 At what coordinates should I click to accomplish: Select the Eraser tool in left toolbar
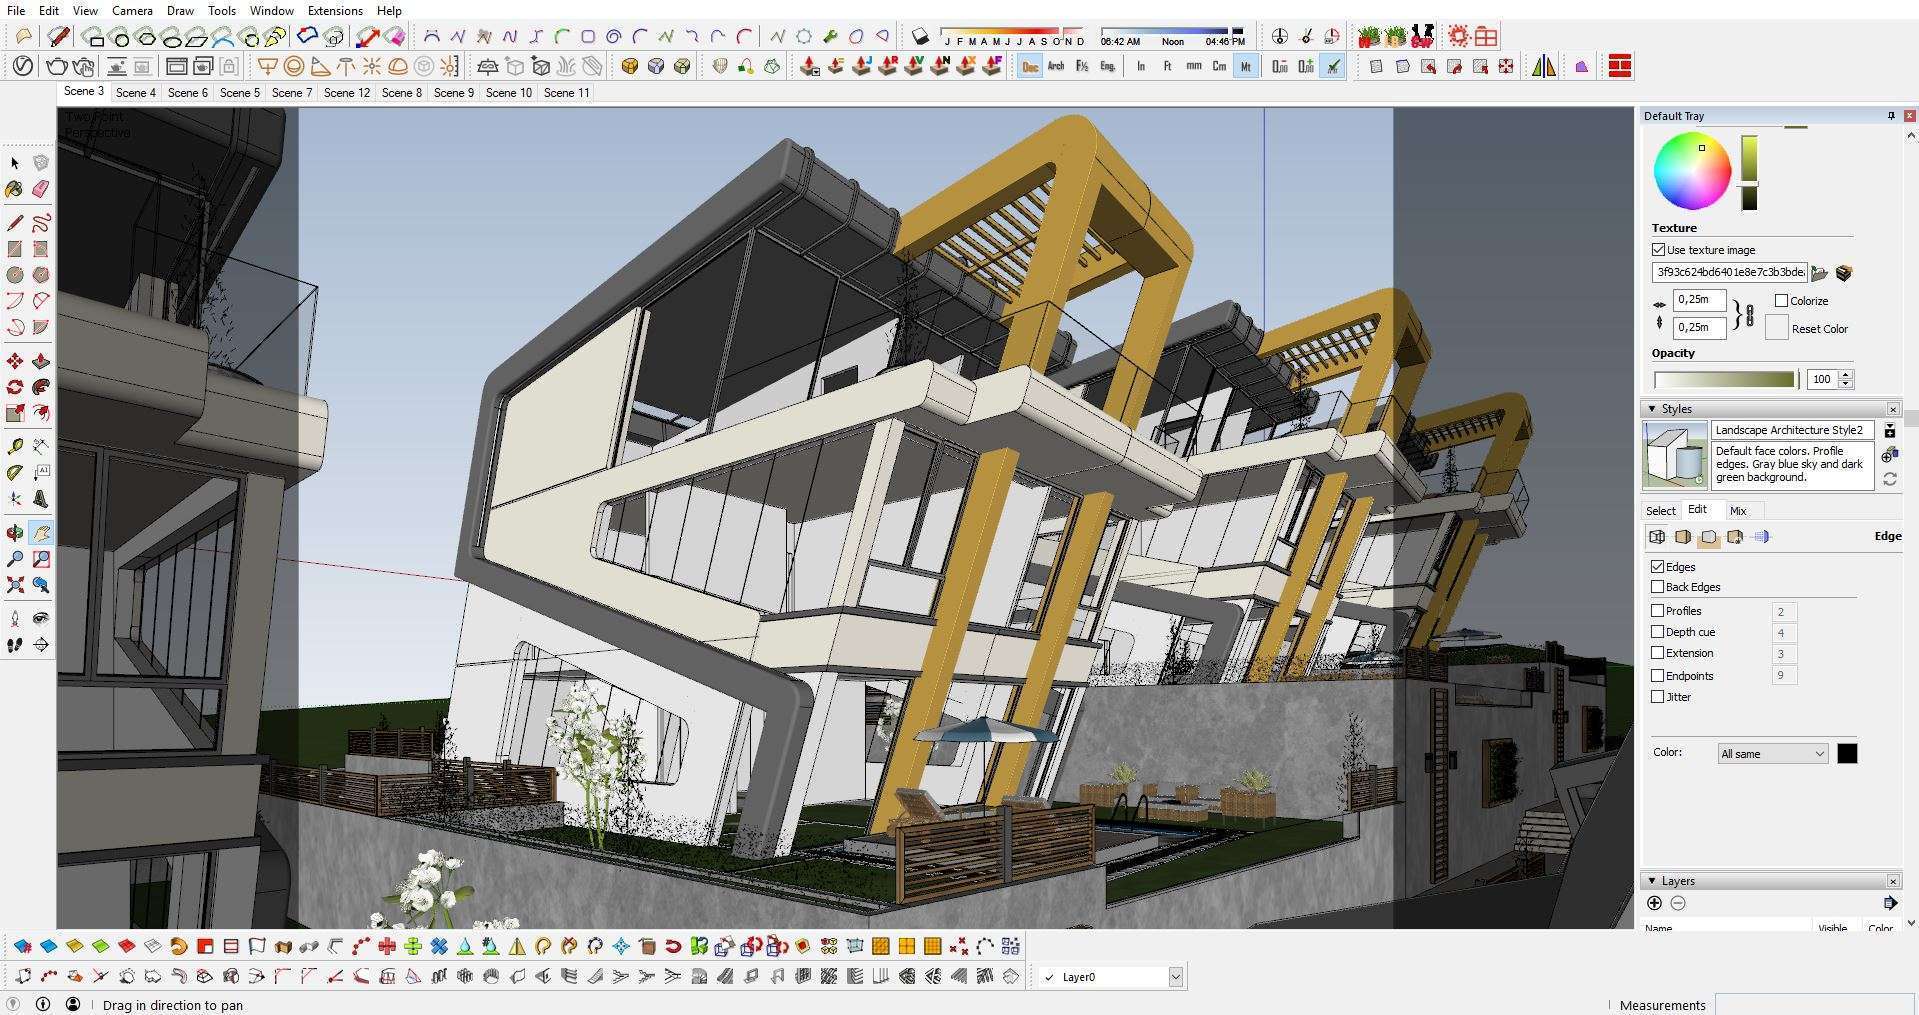[x=41, y=189]
